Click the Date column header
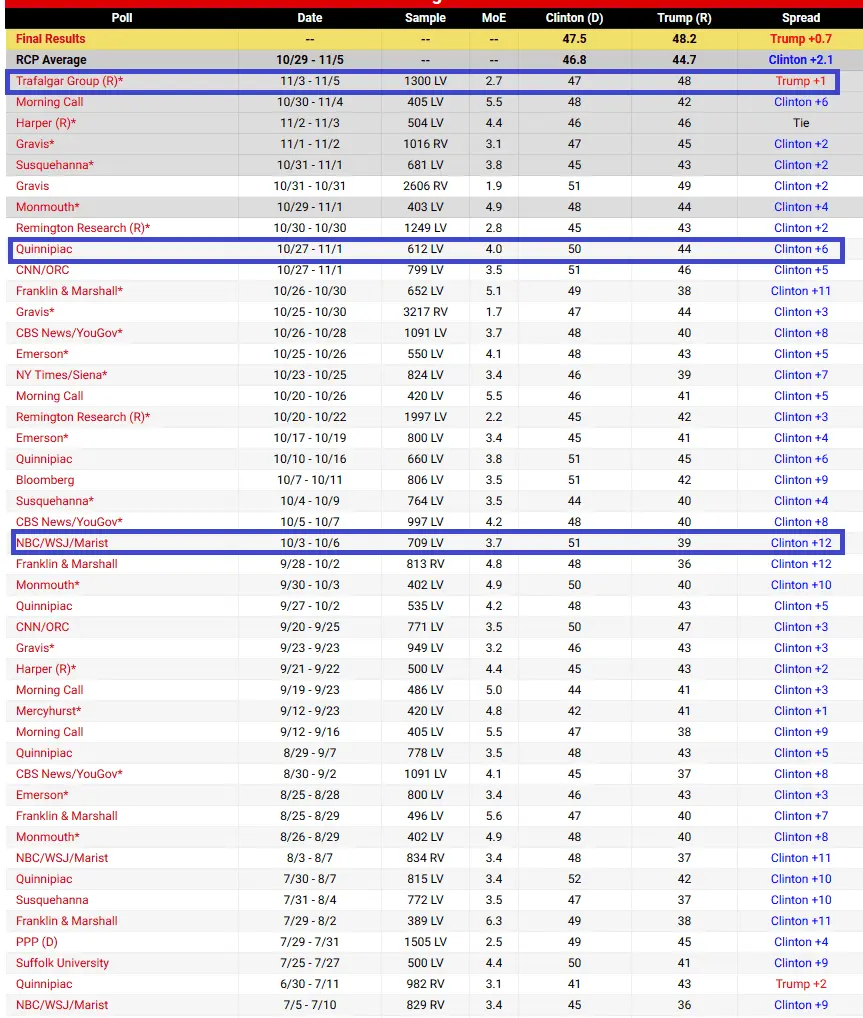 pyautogui.click(x=310, y=18)
